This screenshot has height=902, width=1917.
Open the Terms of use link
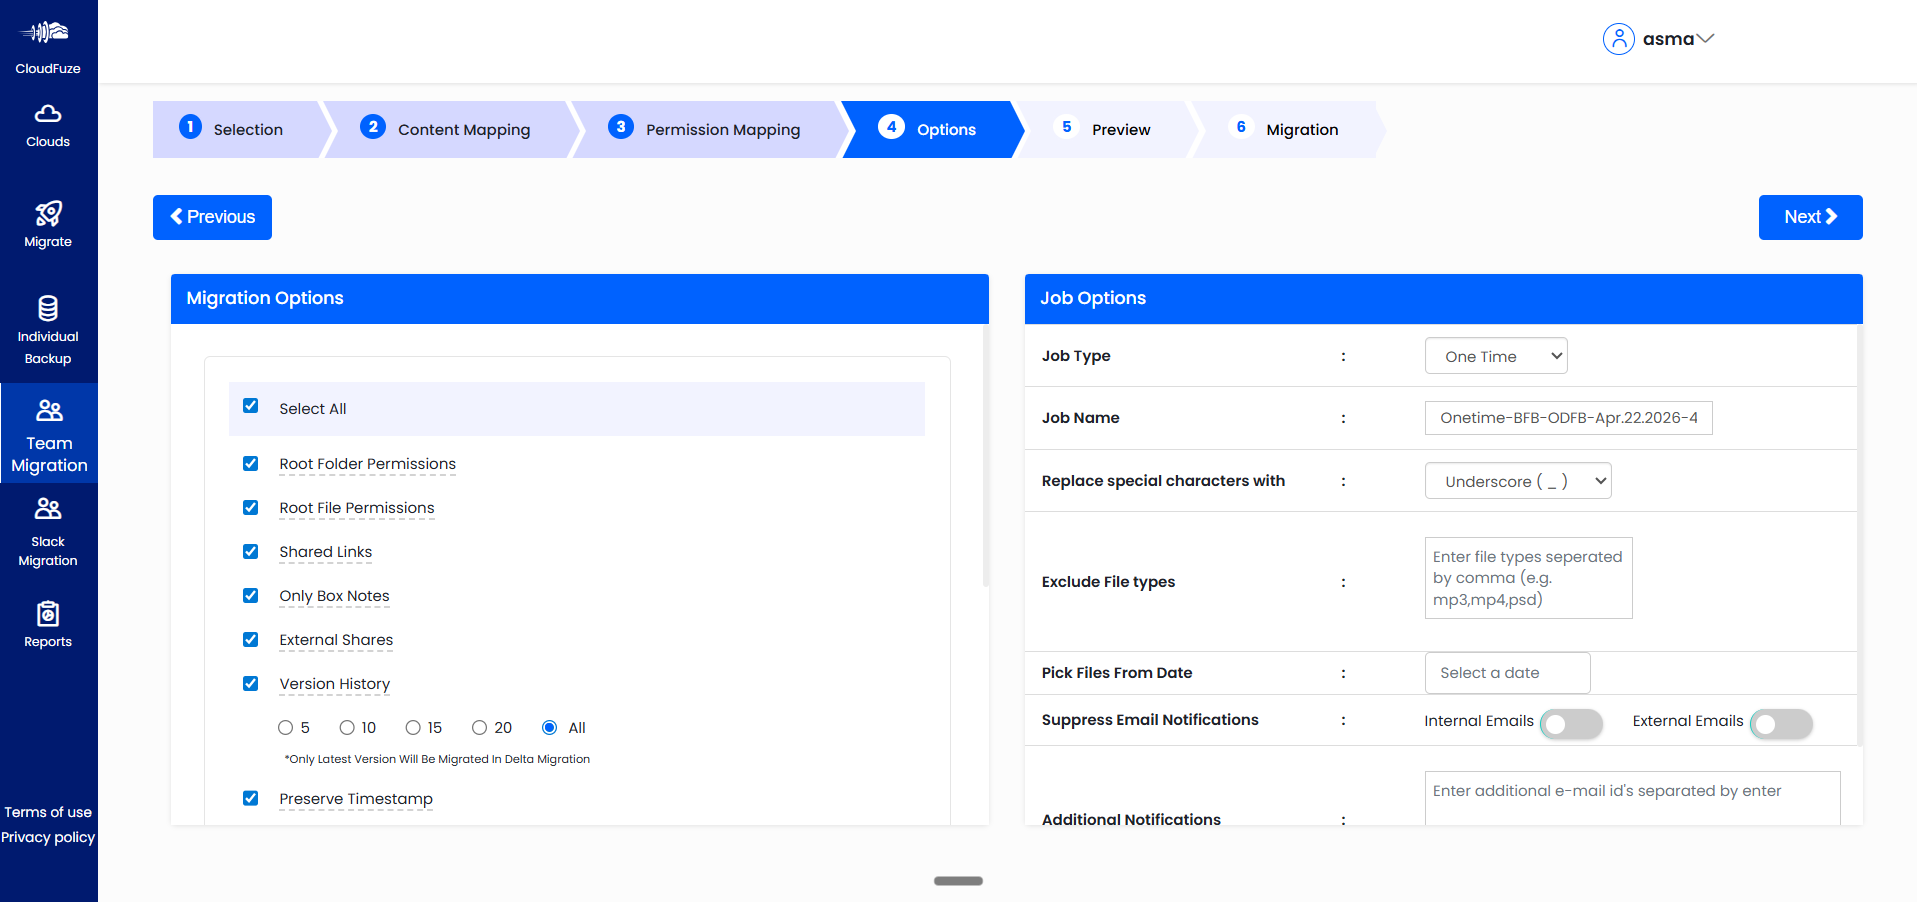point(47,811)
